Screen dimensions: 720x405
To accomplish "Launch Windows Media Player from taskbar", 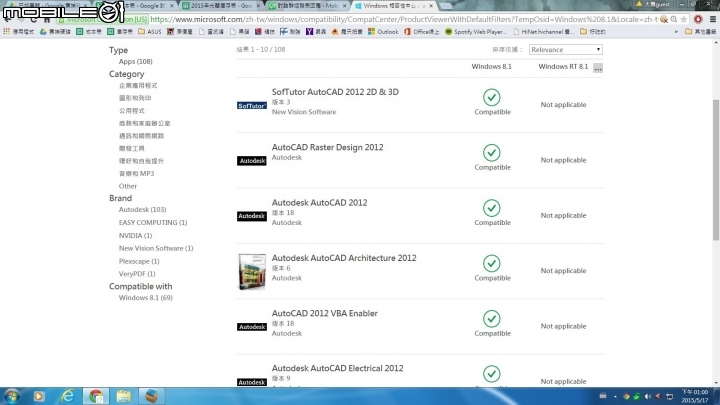I will click(39, 396).
